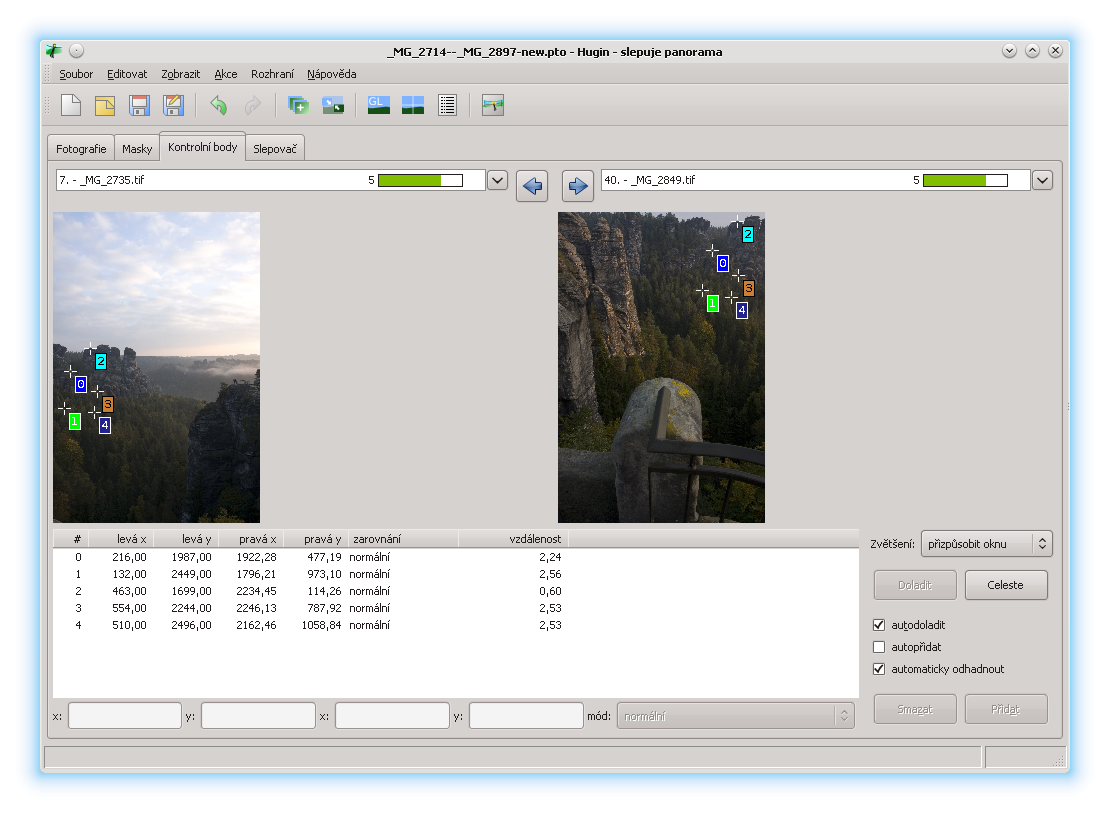This screenshot has width=1110, height=813.
Task: Add images using the green plus icon
Action: click(298, 105)
